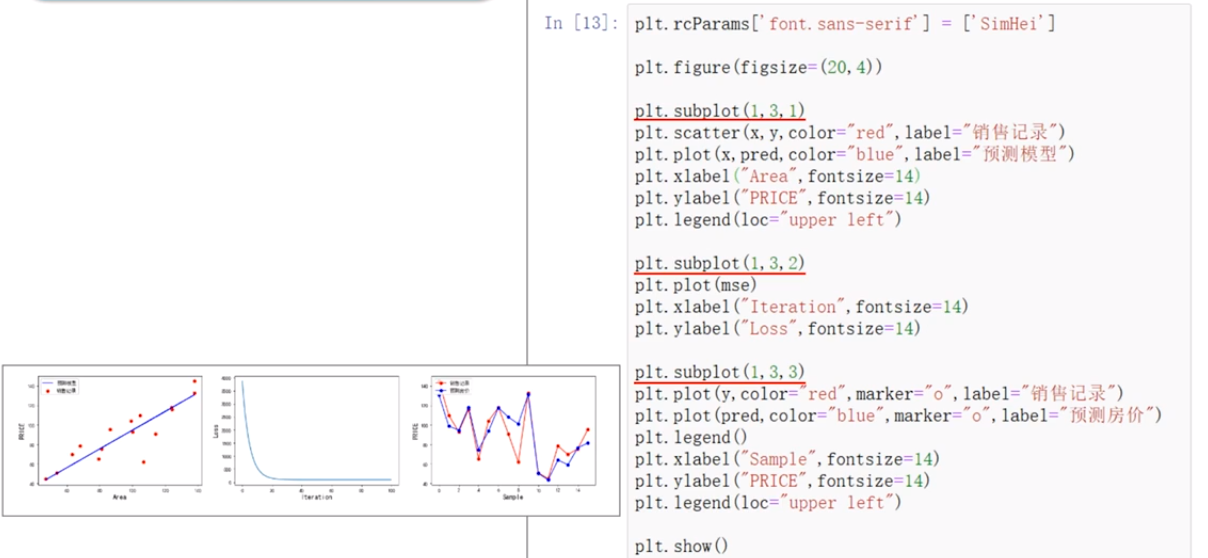Click the plt.xlabel("Sample",fontsize=14) line
Screen dimensions: 1208x558
788,459
